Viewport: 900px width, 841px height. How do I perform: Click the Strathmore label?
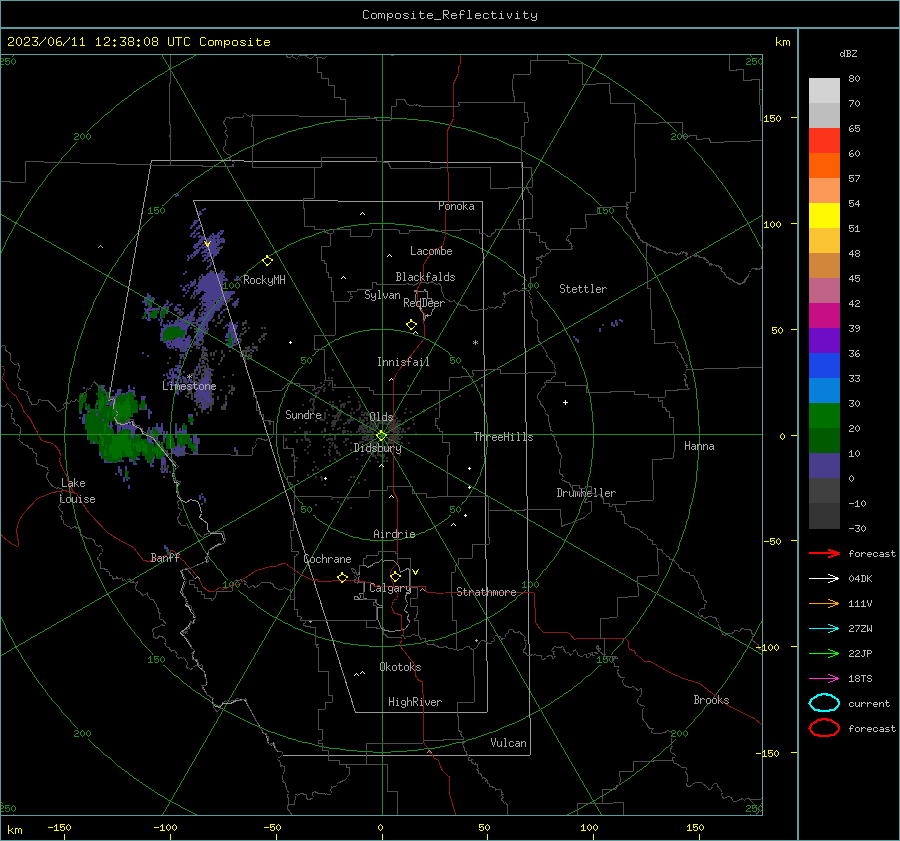(x=486, y=592)
